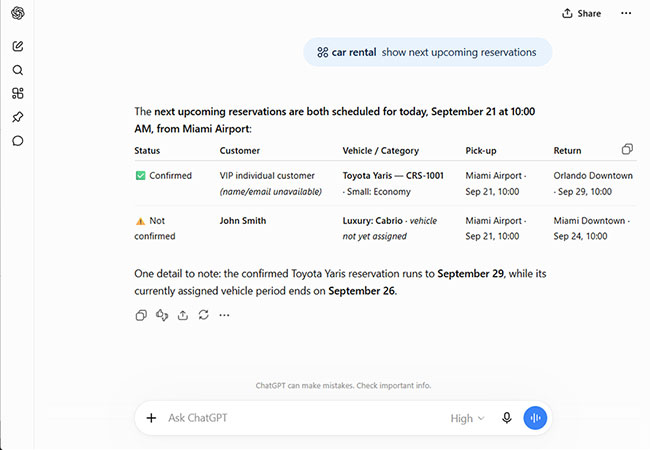Click the green Confirmed checkmark icon
Viewport: 650px width, 450px height.
(141, 176)
